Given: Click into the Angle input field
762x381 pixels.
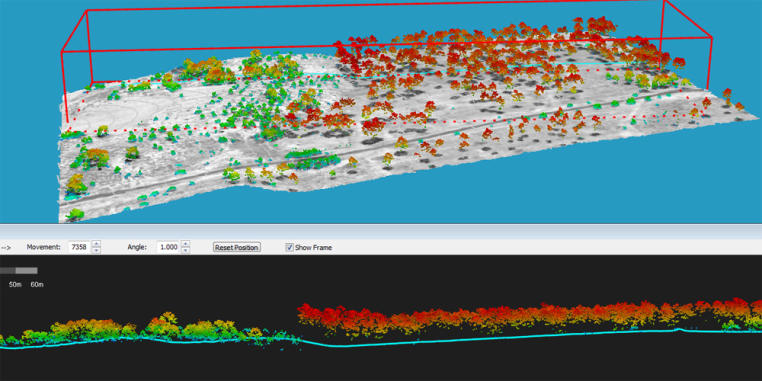Looking at the screenshot, I should click(169, 247).
